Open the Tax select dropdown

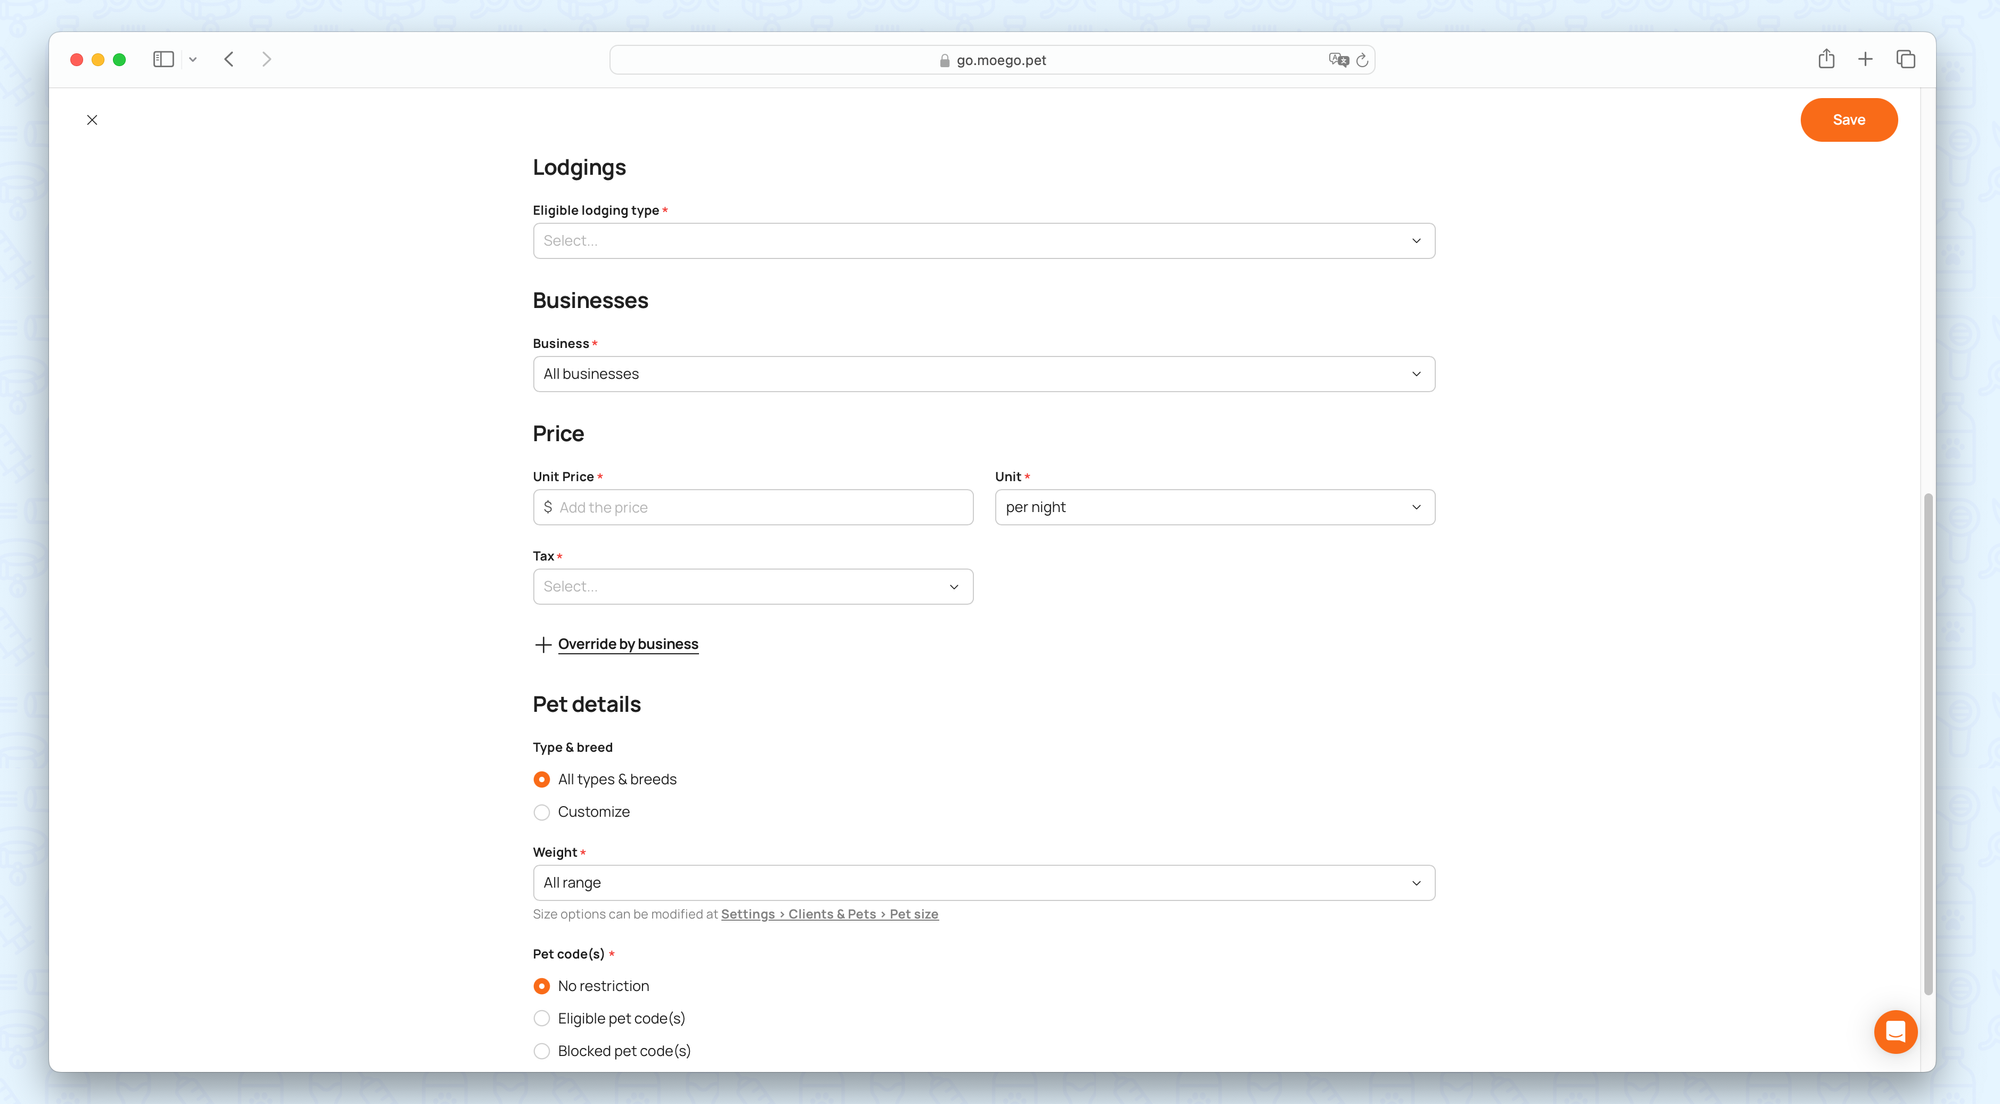point(752,587)
